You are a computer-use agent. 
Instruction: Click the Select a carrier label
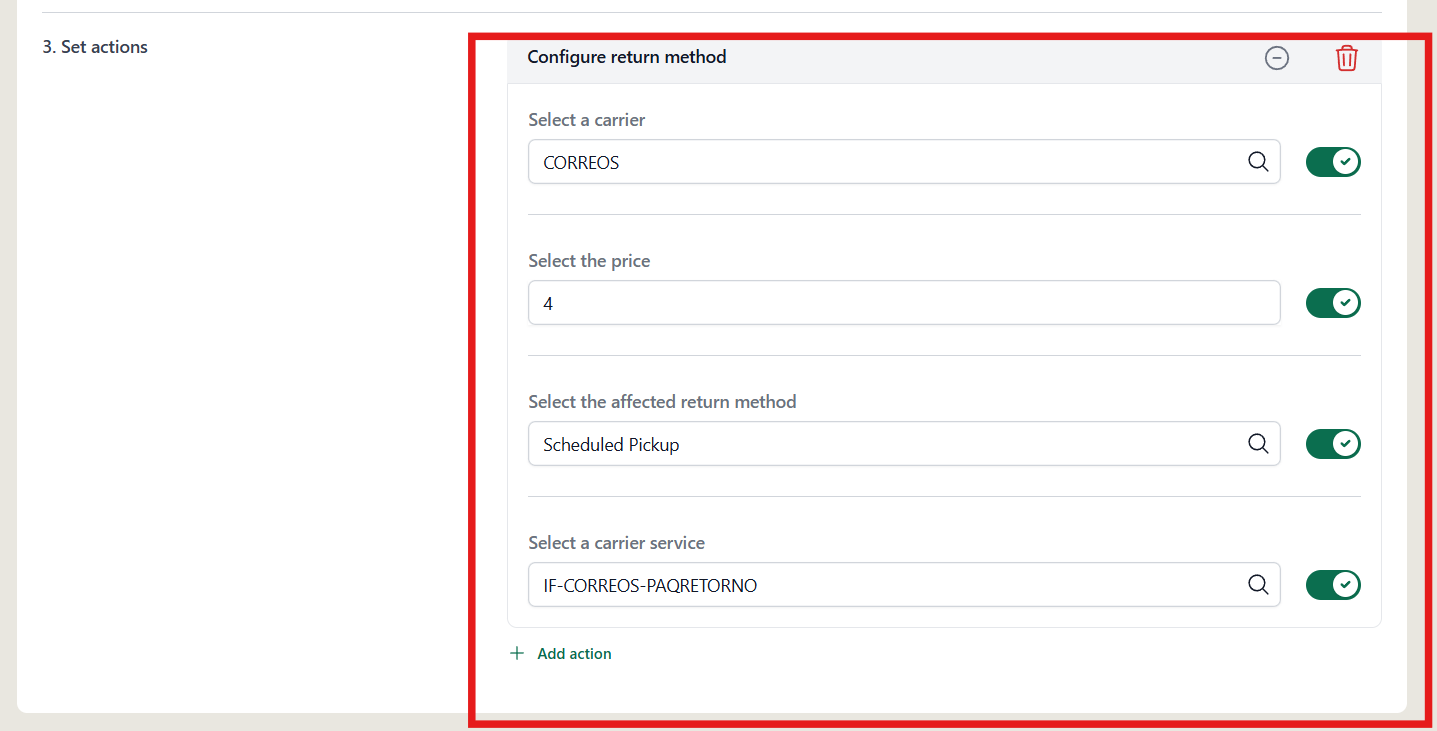[587, 120]
